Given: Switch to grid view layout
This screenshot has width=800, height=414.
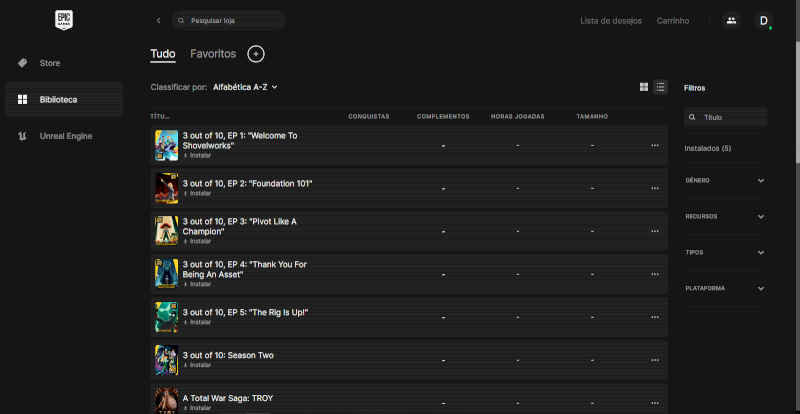Looking at the screenshot, I should [x=644, y=87].
